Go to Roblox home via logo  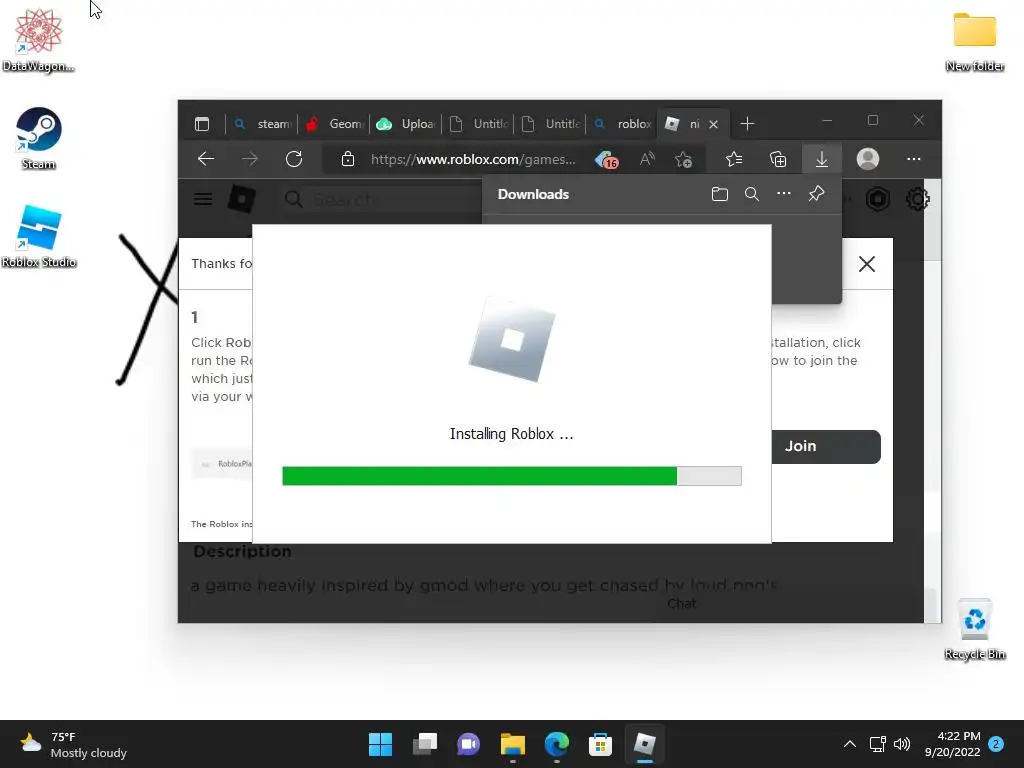coord(241,199)
